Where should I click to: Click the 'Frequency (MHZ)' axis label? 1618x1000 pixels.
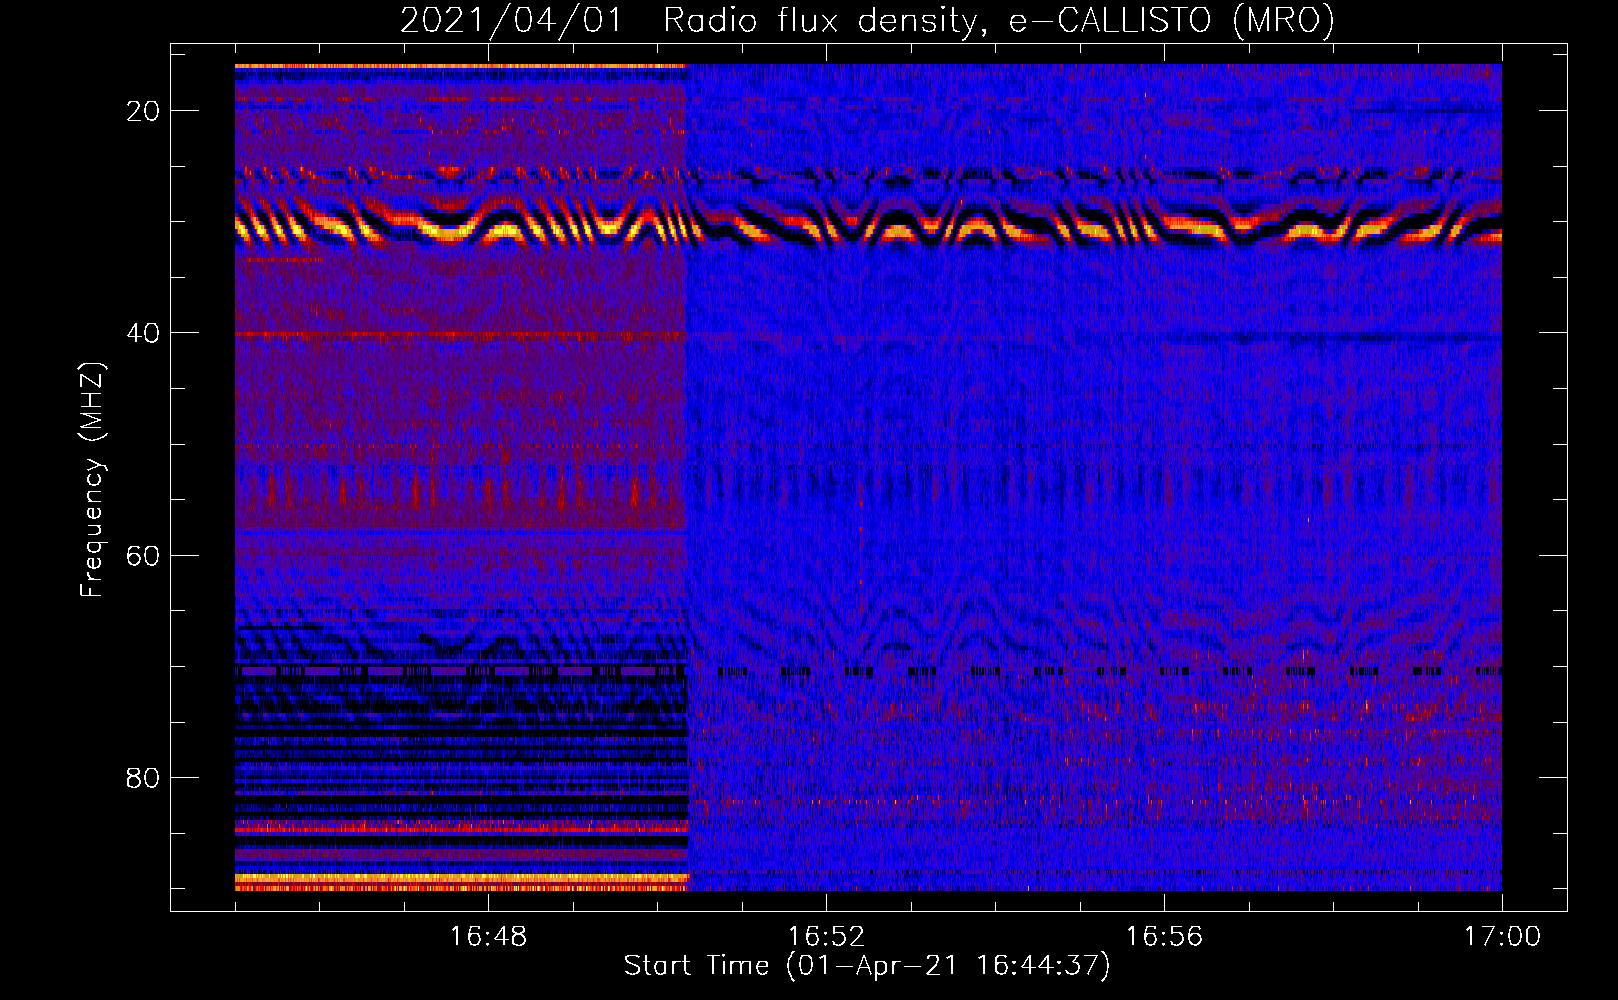click(92, 480)
